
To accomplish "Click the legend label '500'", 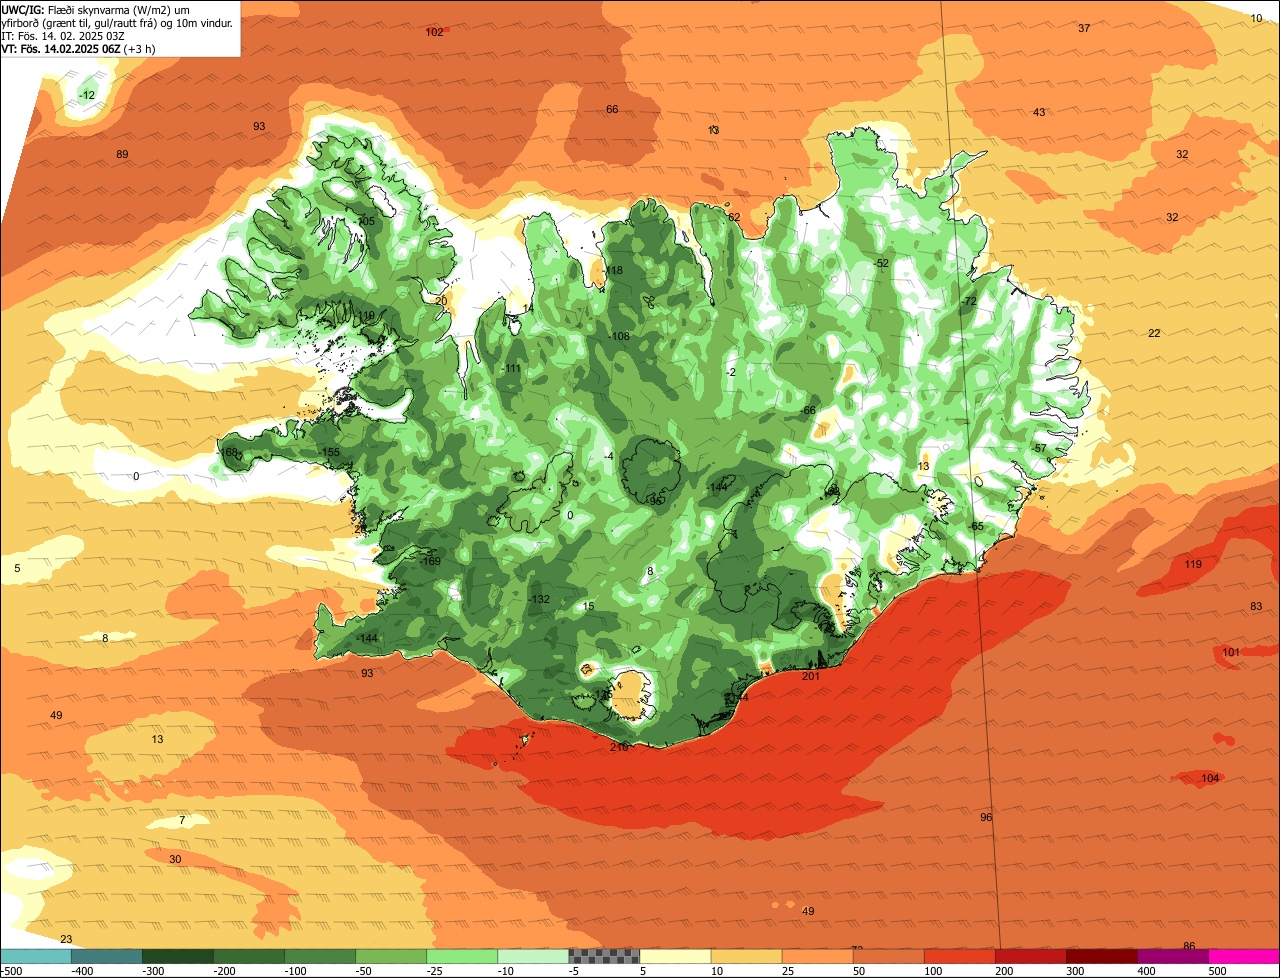I will pos(1217,971).
